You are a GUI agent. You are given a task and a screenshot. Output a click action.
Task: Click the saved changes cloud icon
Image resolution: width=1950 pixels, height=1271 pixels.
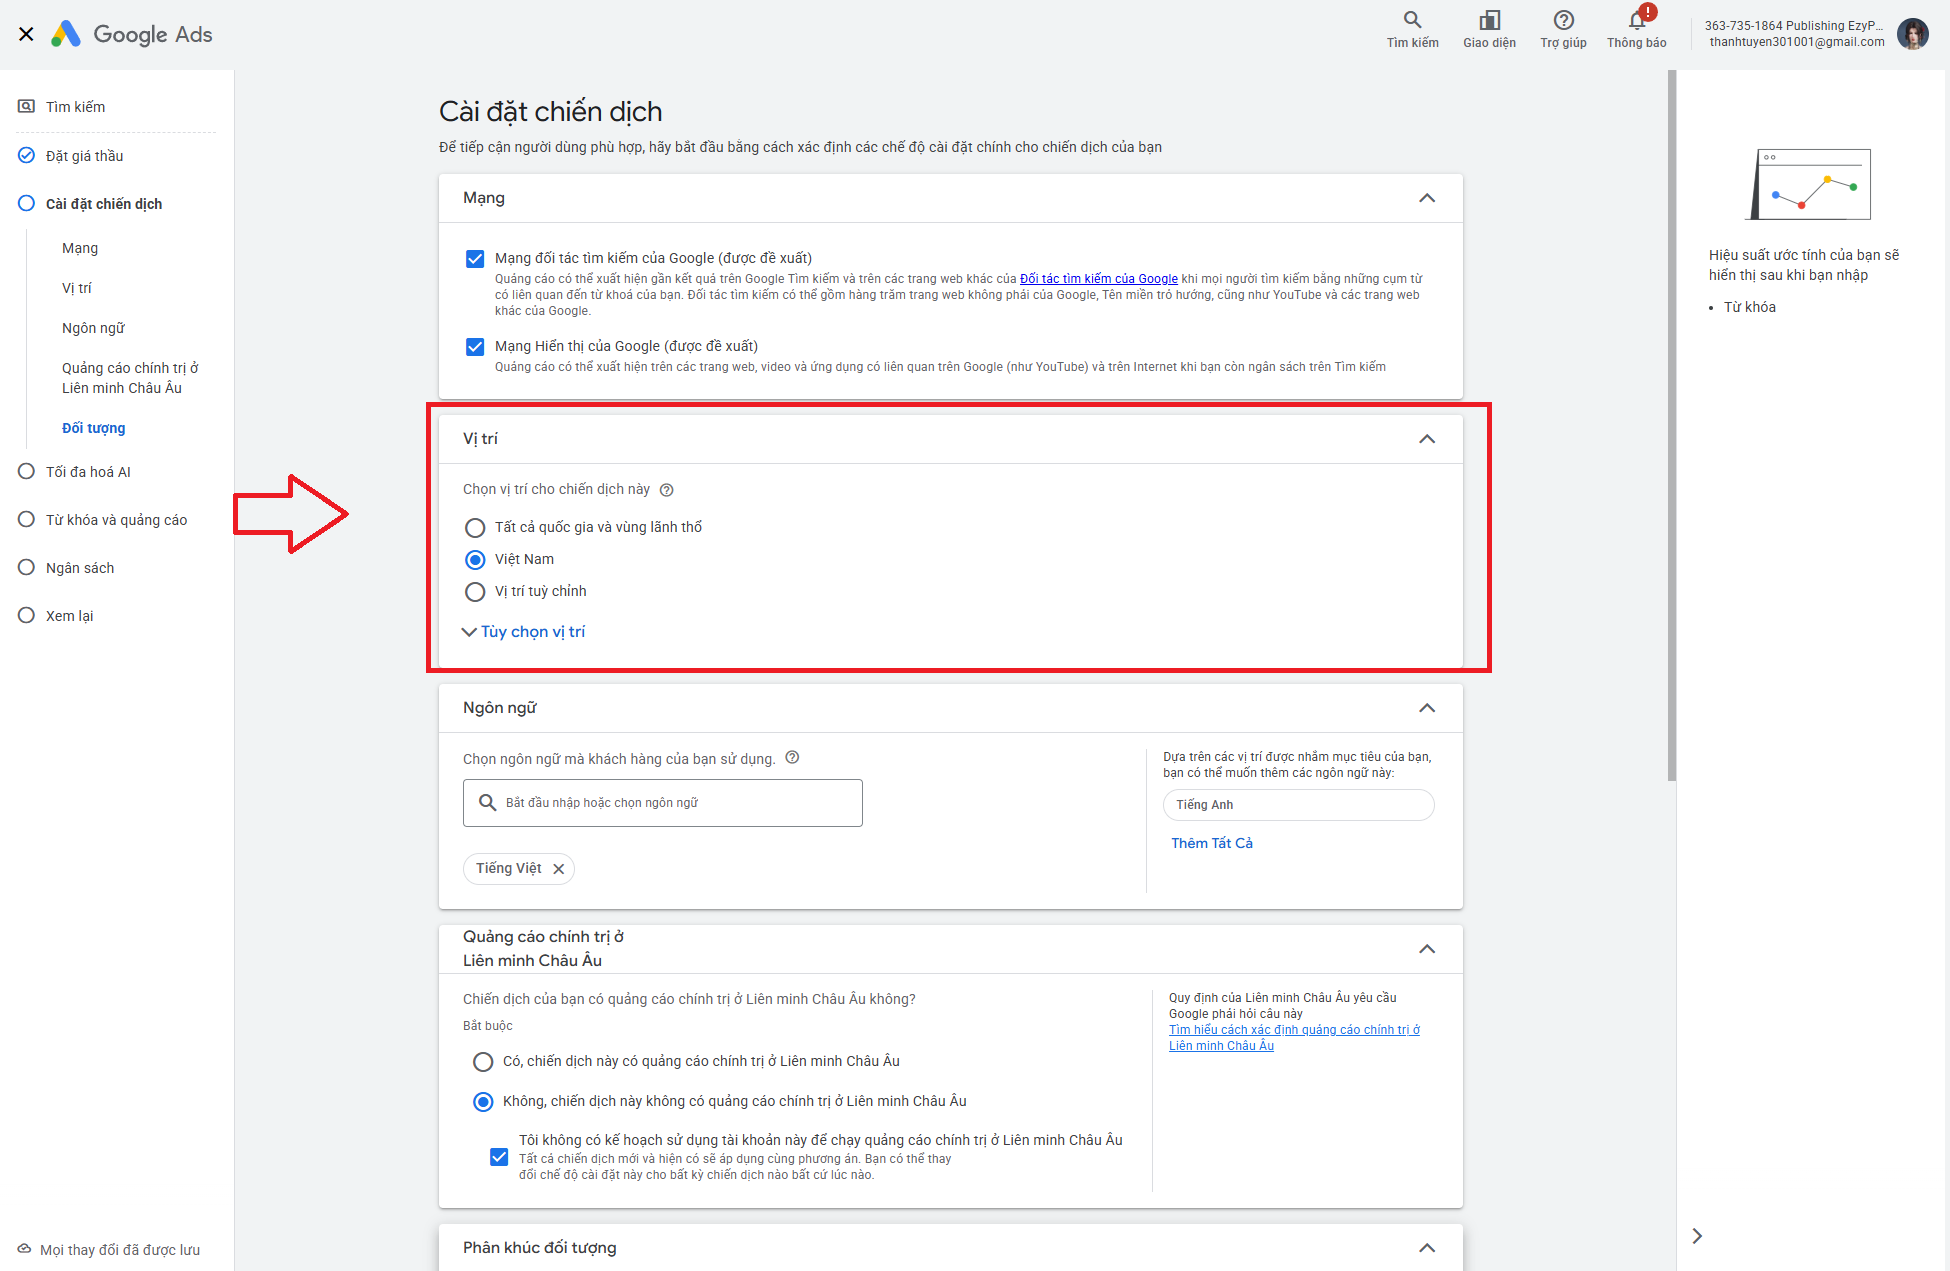(25, 1249)
